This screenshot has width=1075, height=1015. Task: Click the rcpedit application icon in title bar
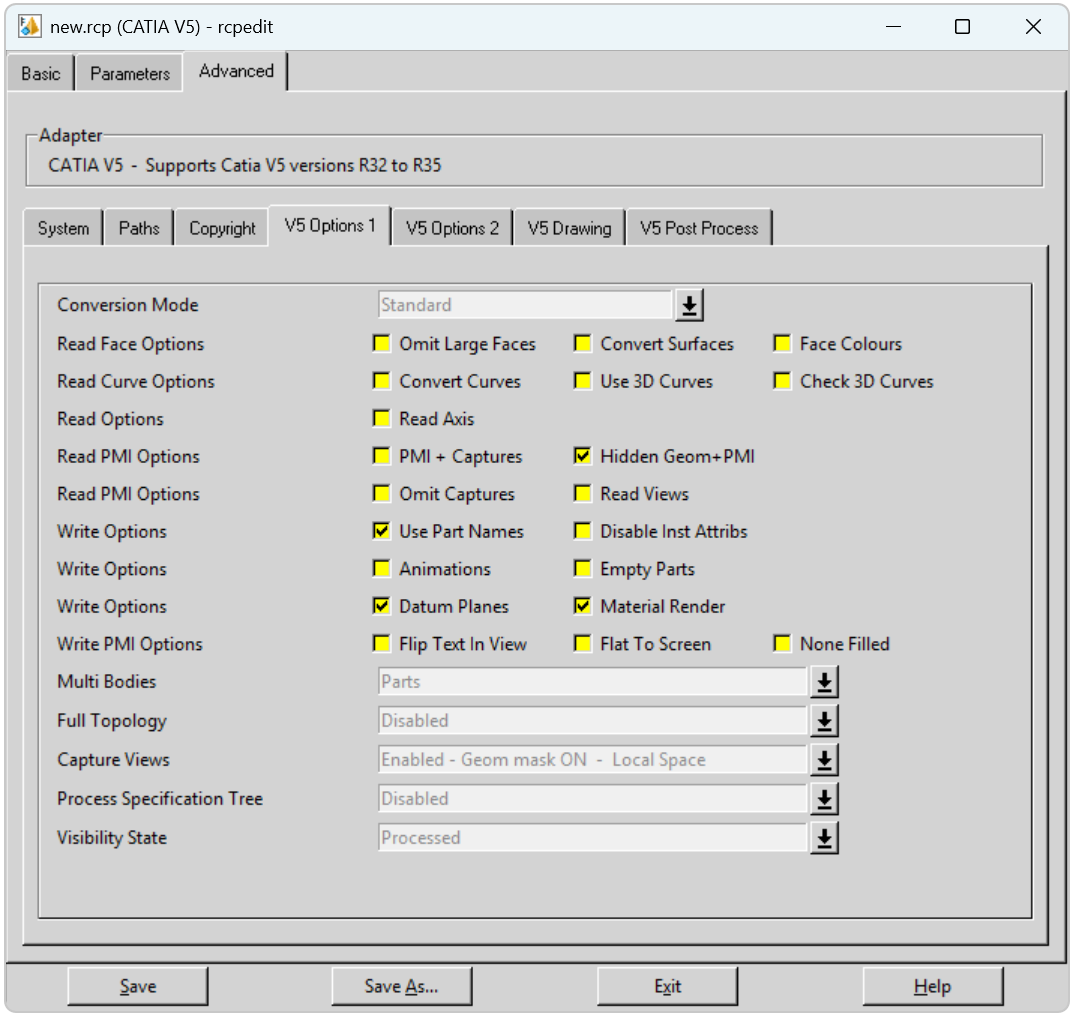(x=29, y=27)
